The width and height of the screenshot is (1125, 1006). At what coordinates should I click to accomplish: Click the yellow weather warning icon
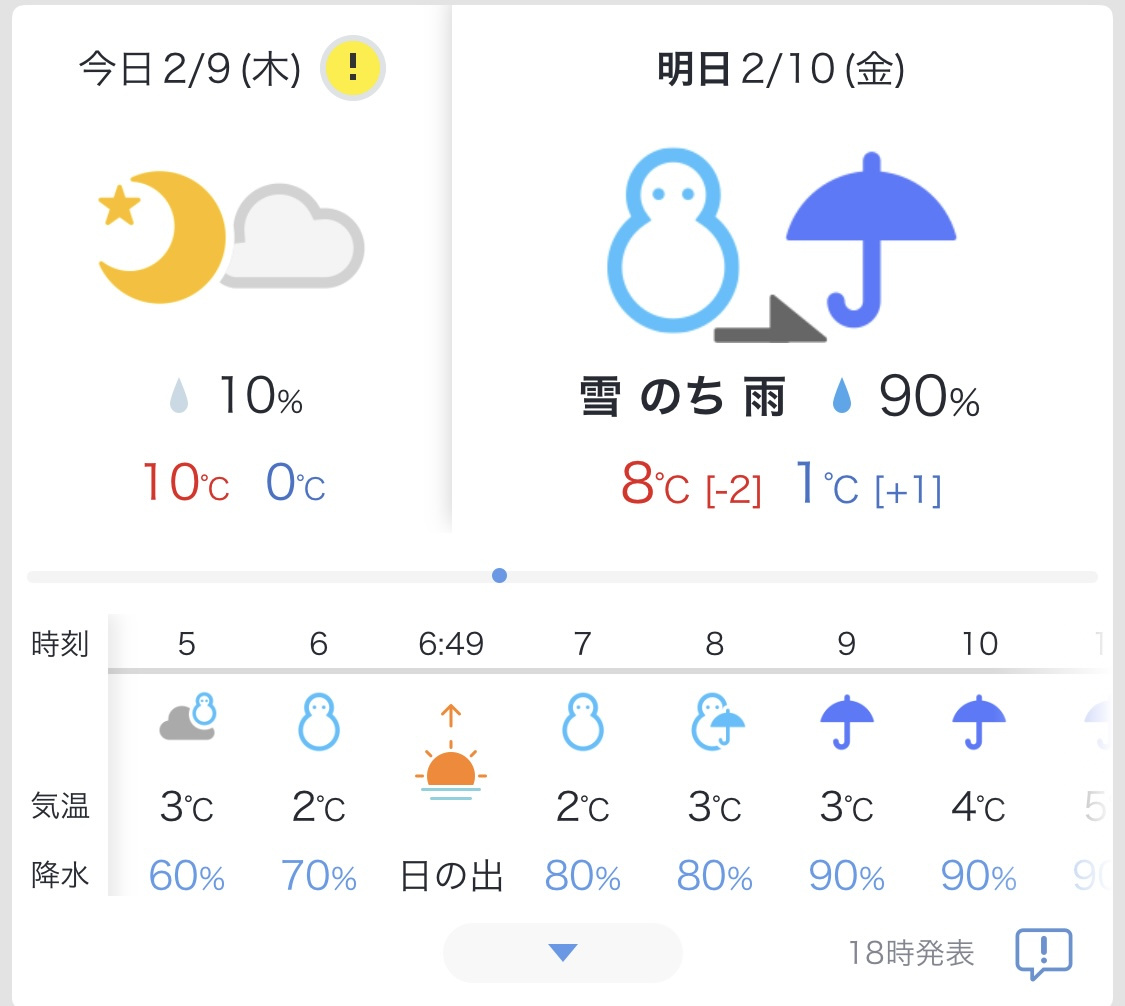point(352,68)
